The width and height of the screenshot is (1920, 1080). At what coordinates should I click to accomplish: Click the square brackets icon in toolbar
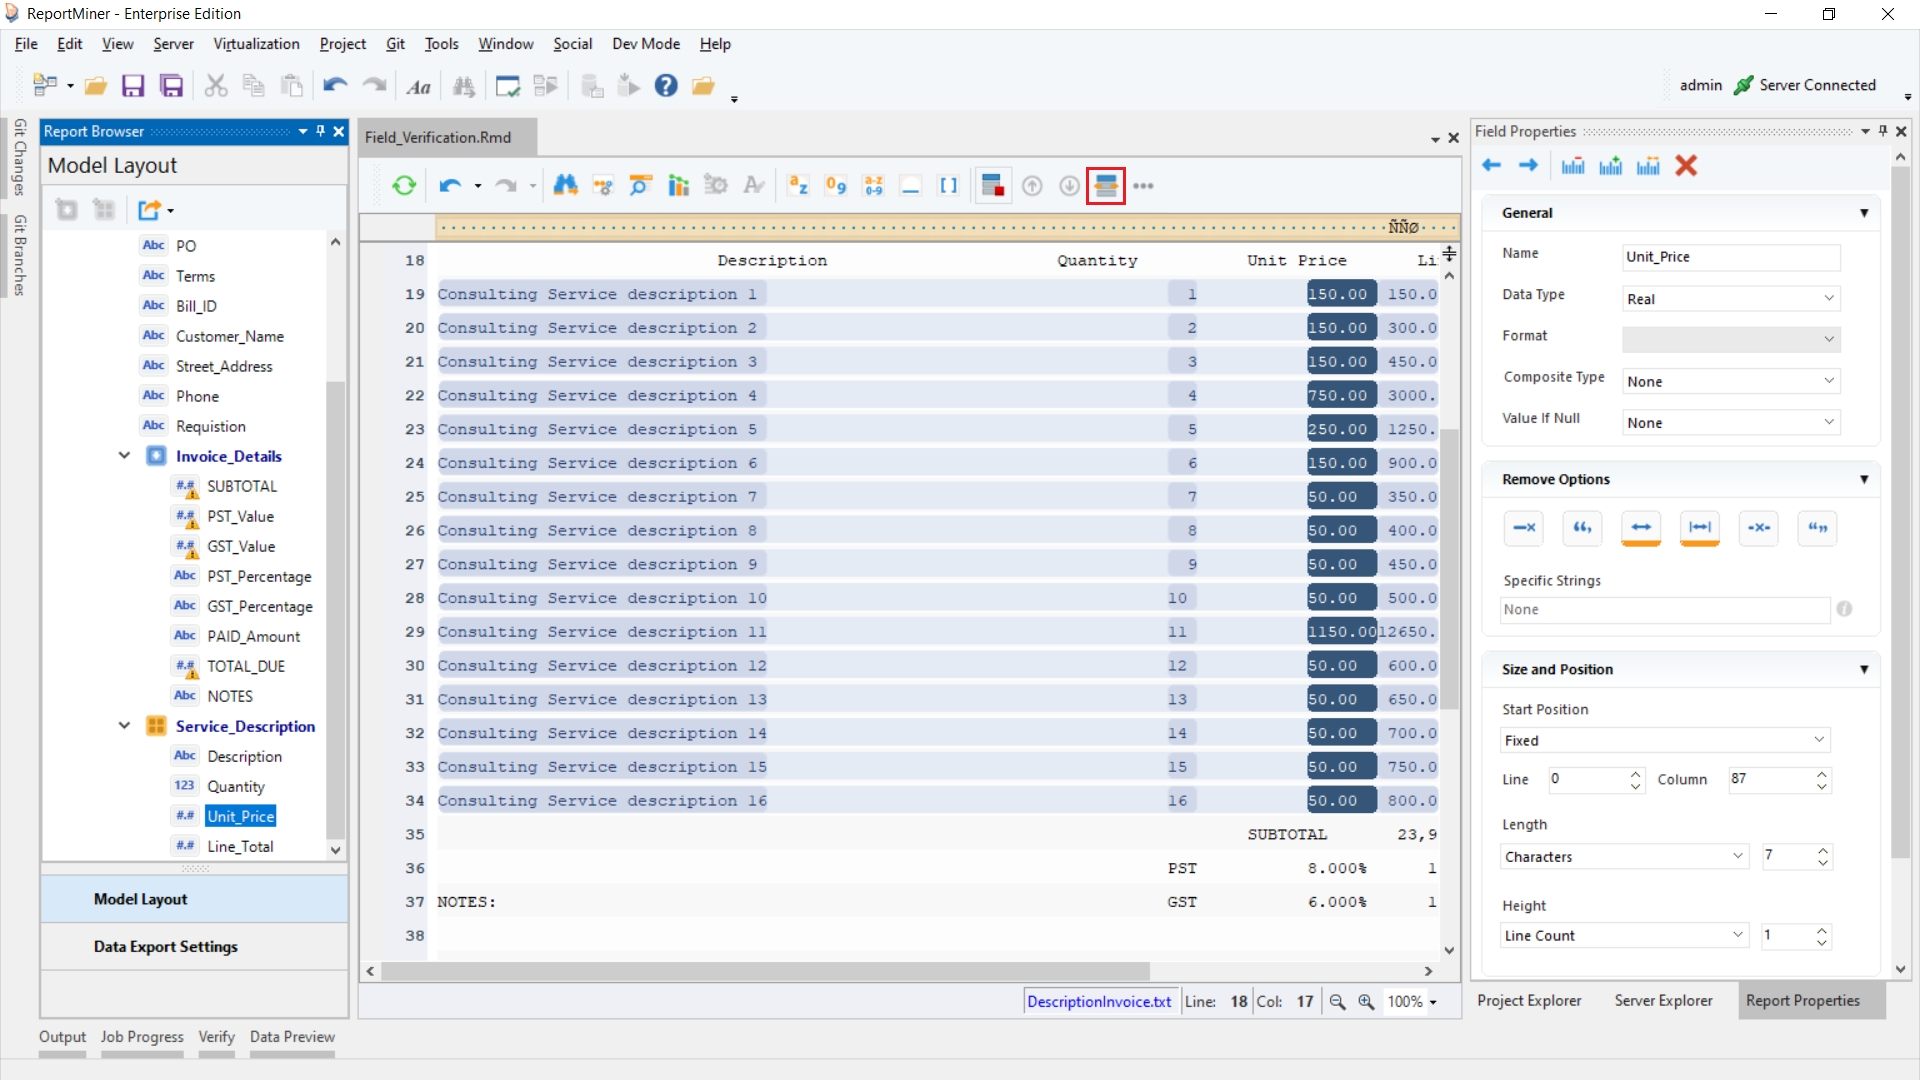948,186
